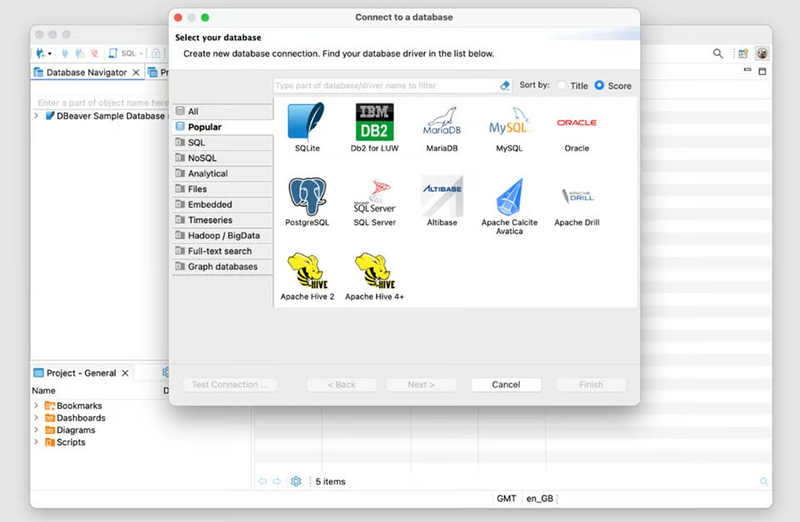The image size is (800, 522).
Task: Click the Name column header in project panel
Action: point(44,390)
